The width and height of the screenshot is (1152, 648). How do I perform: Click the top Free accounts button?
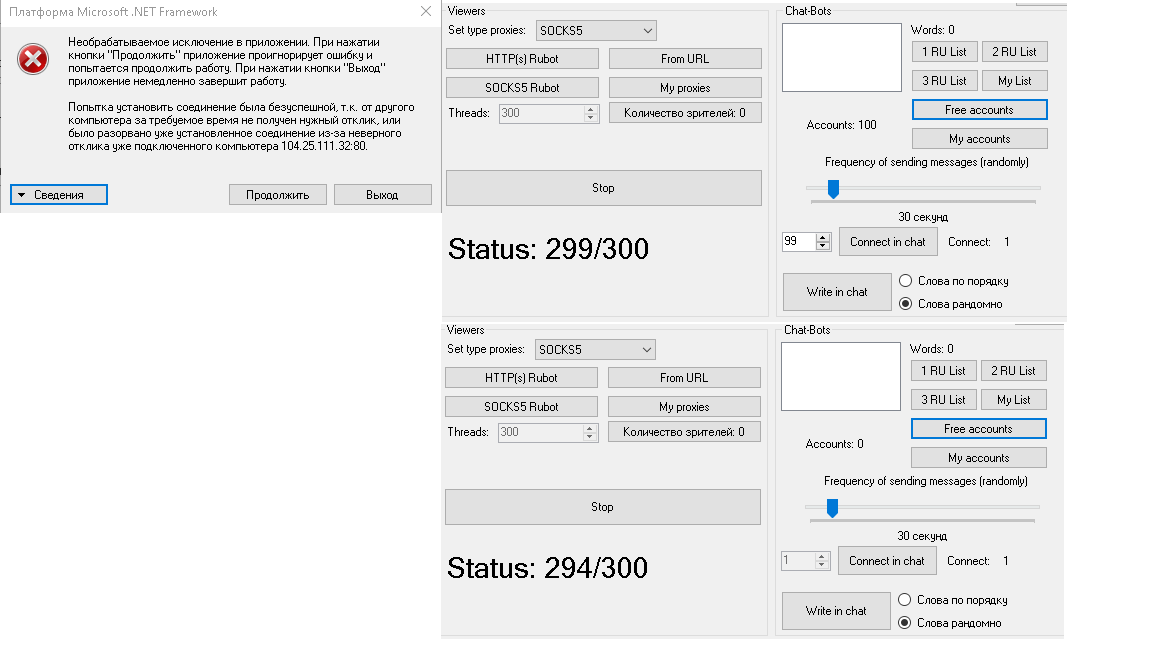[x=979, y=110]
